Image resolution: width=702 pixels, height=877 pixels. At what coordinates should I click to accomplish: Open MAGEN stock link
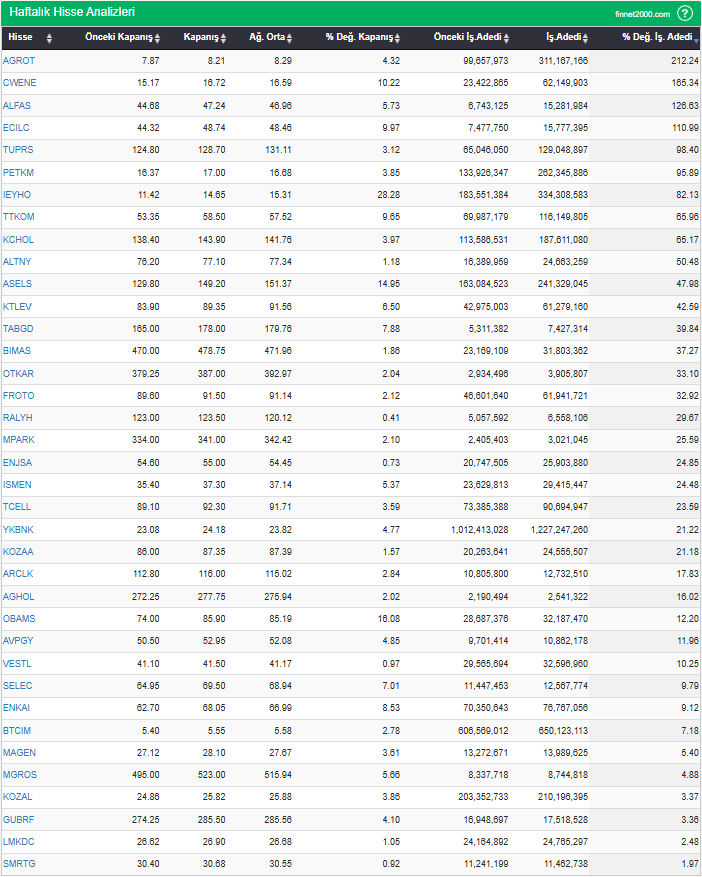(x=19, y=753)
